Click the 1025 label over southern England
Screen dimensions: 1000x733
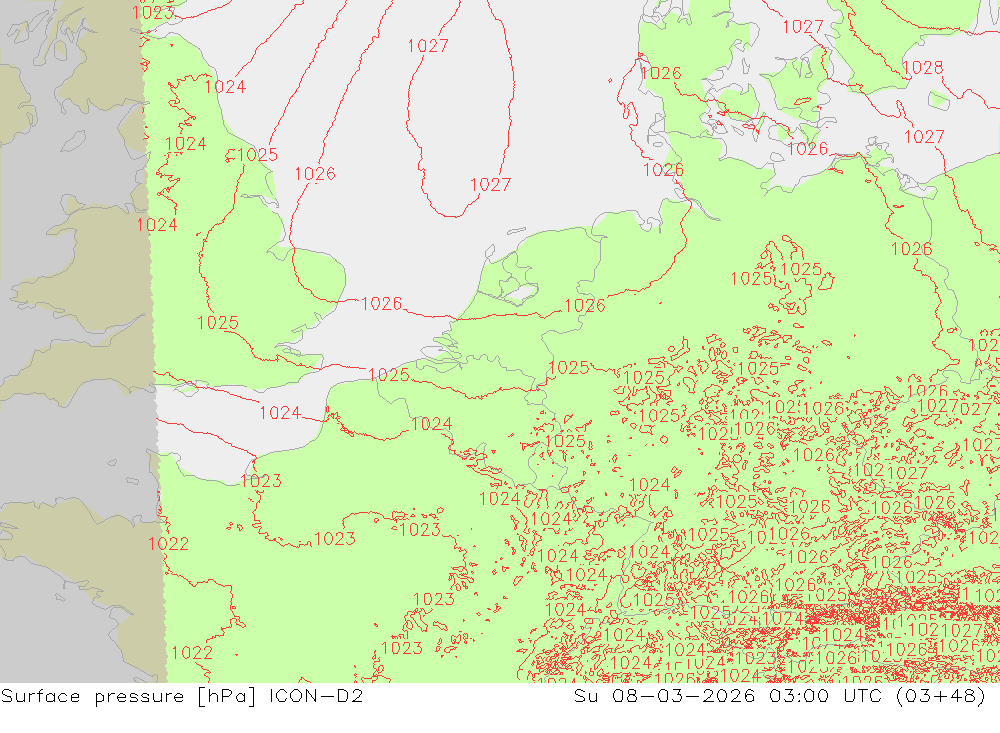coord(217,323)
